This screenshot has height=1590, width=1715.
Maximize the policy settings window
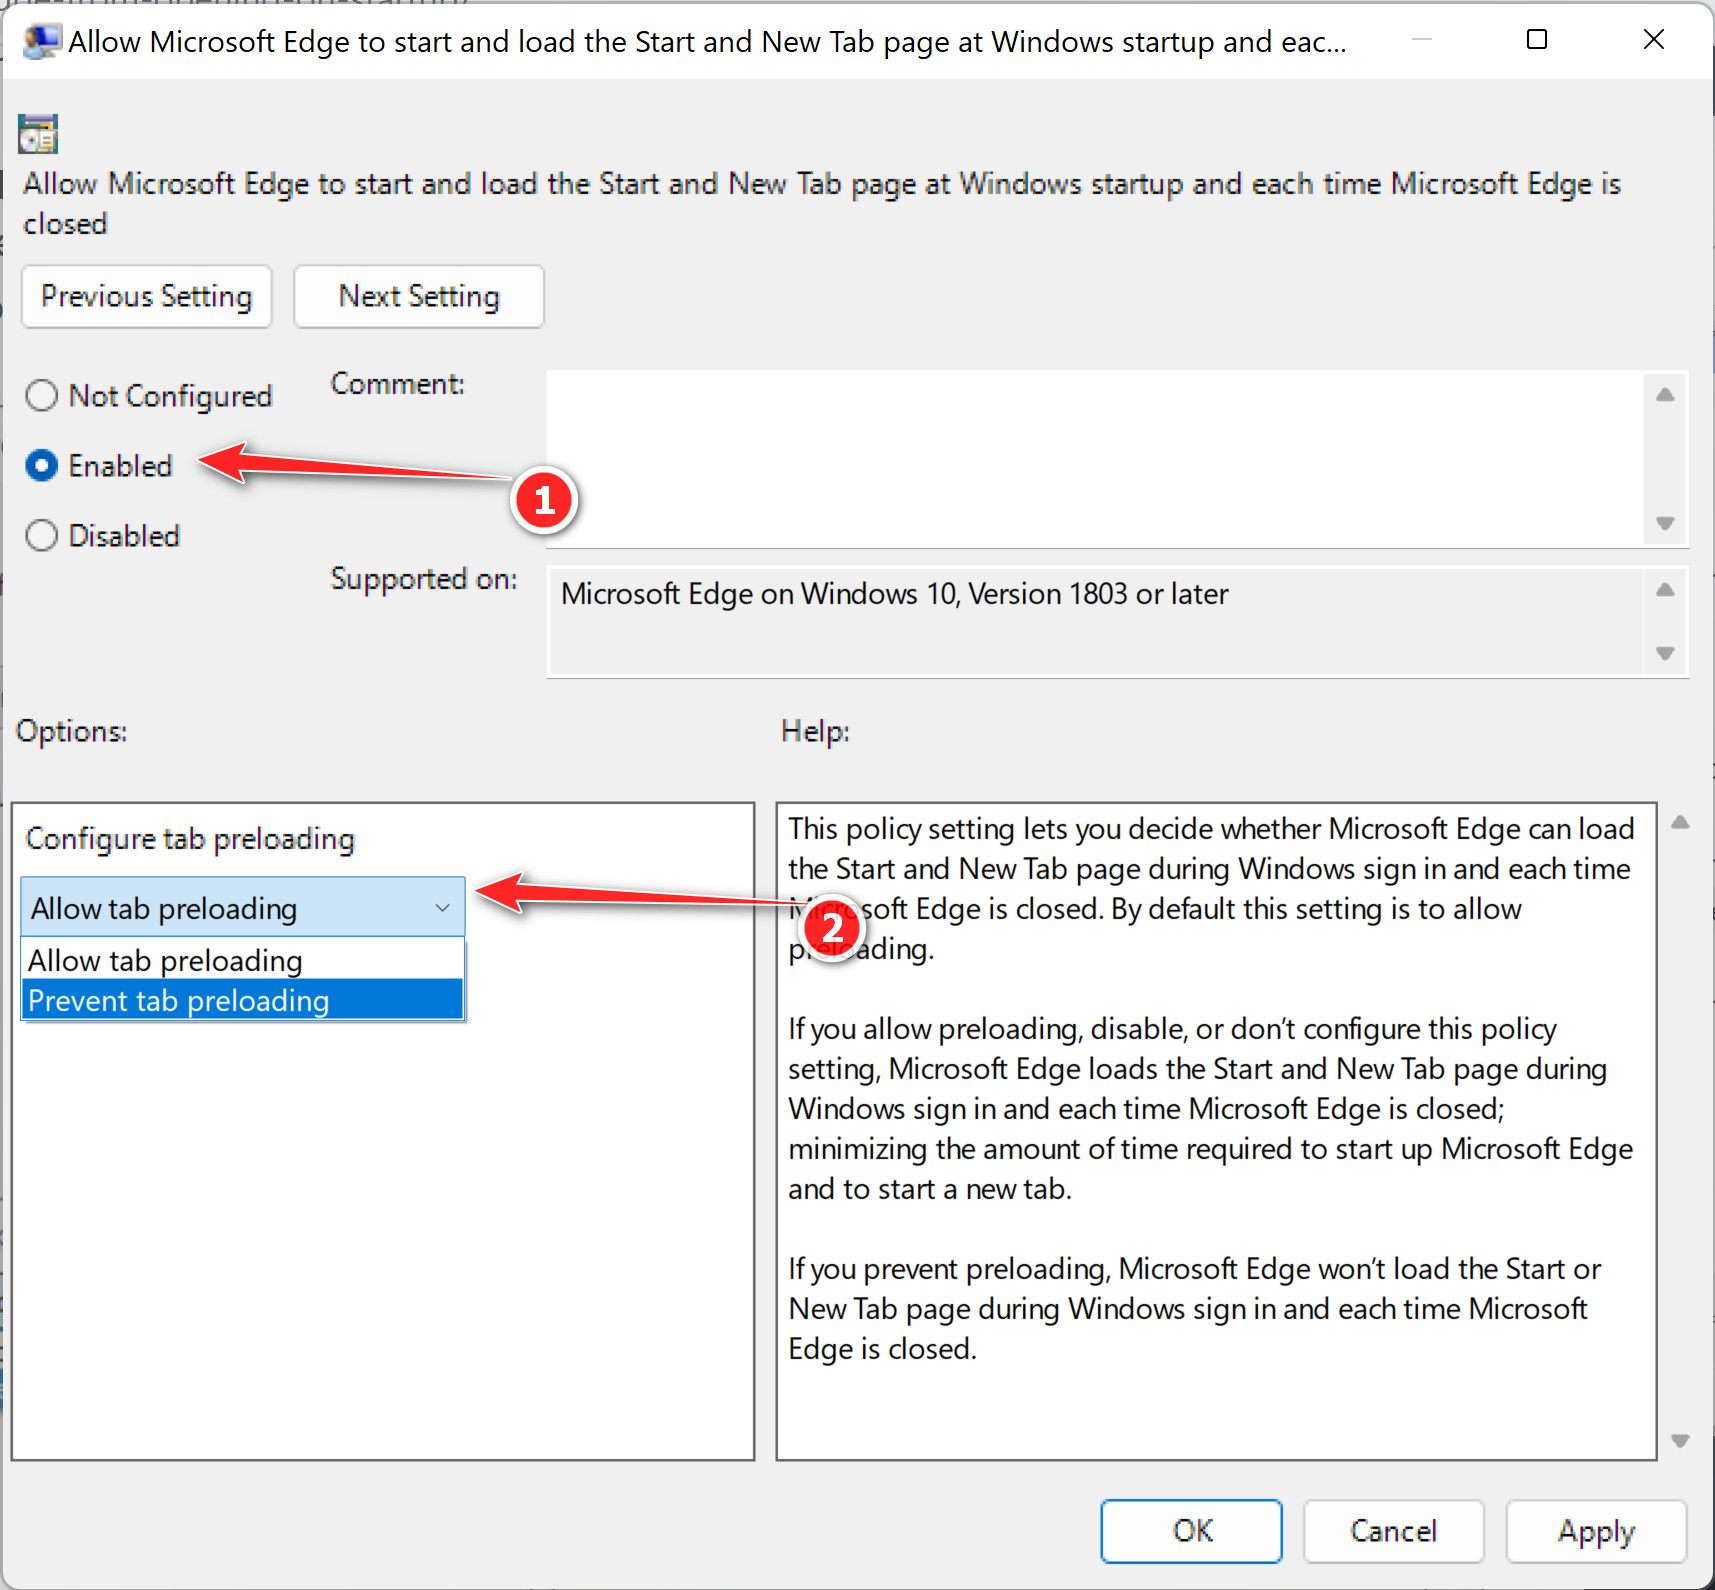coord(1537,40)
